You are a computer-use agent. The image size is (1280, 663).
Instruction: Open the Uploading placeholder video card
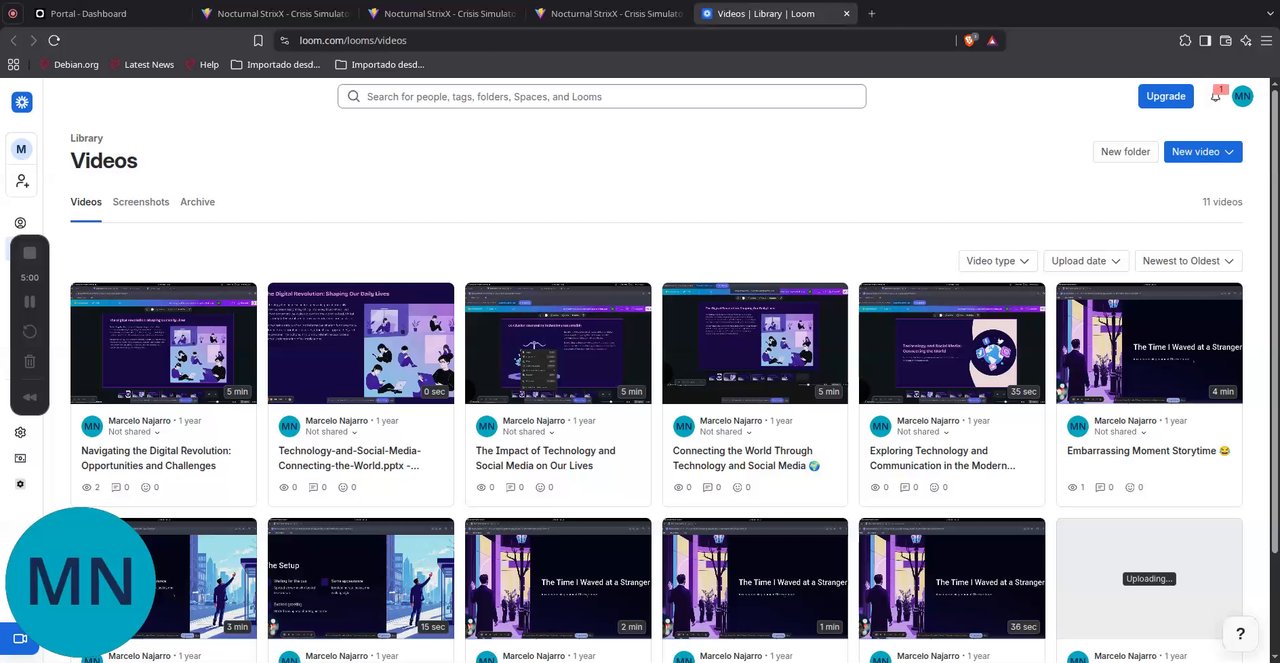[1149, 578]
